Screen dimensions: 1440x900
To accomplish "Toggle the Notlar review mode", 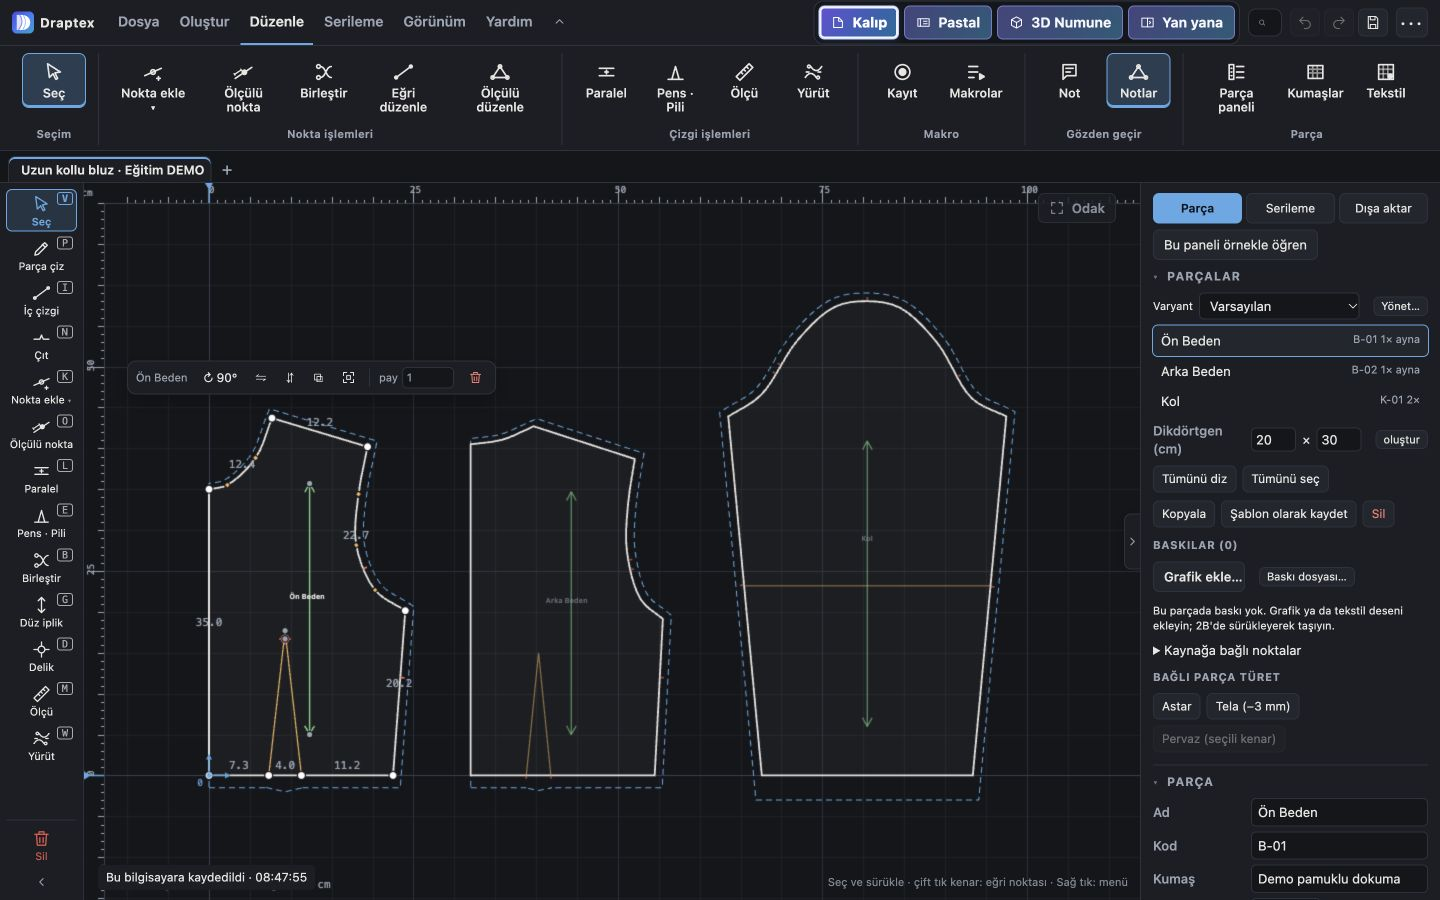I will point(1138,80).
